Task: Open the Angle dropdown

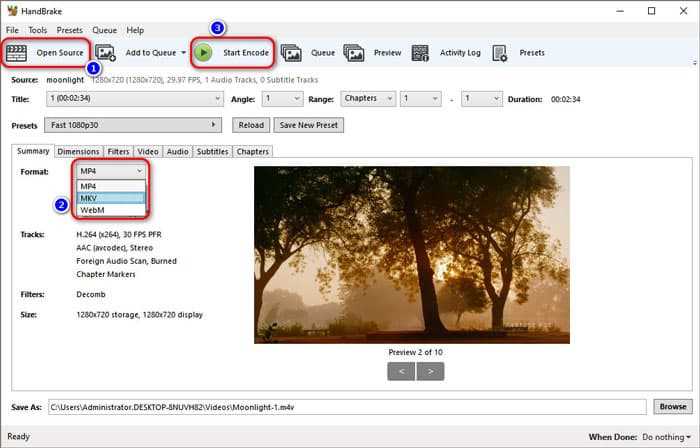Action: point(282,99)
